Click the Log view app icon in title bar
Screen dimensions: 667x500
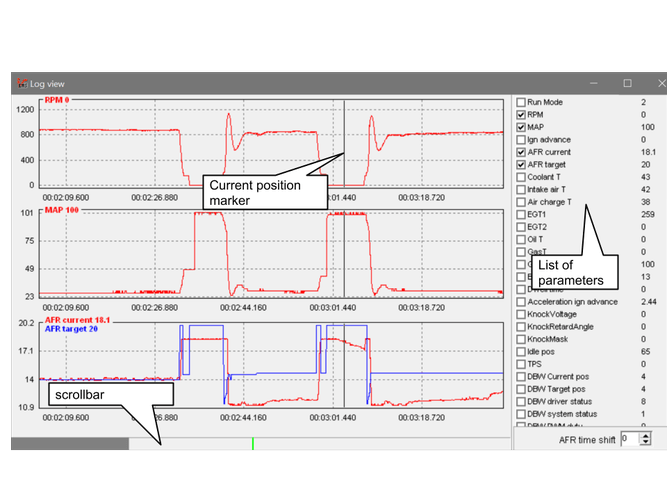point(19,84)
